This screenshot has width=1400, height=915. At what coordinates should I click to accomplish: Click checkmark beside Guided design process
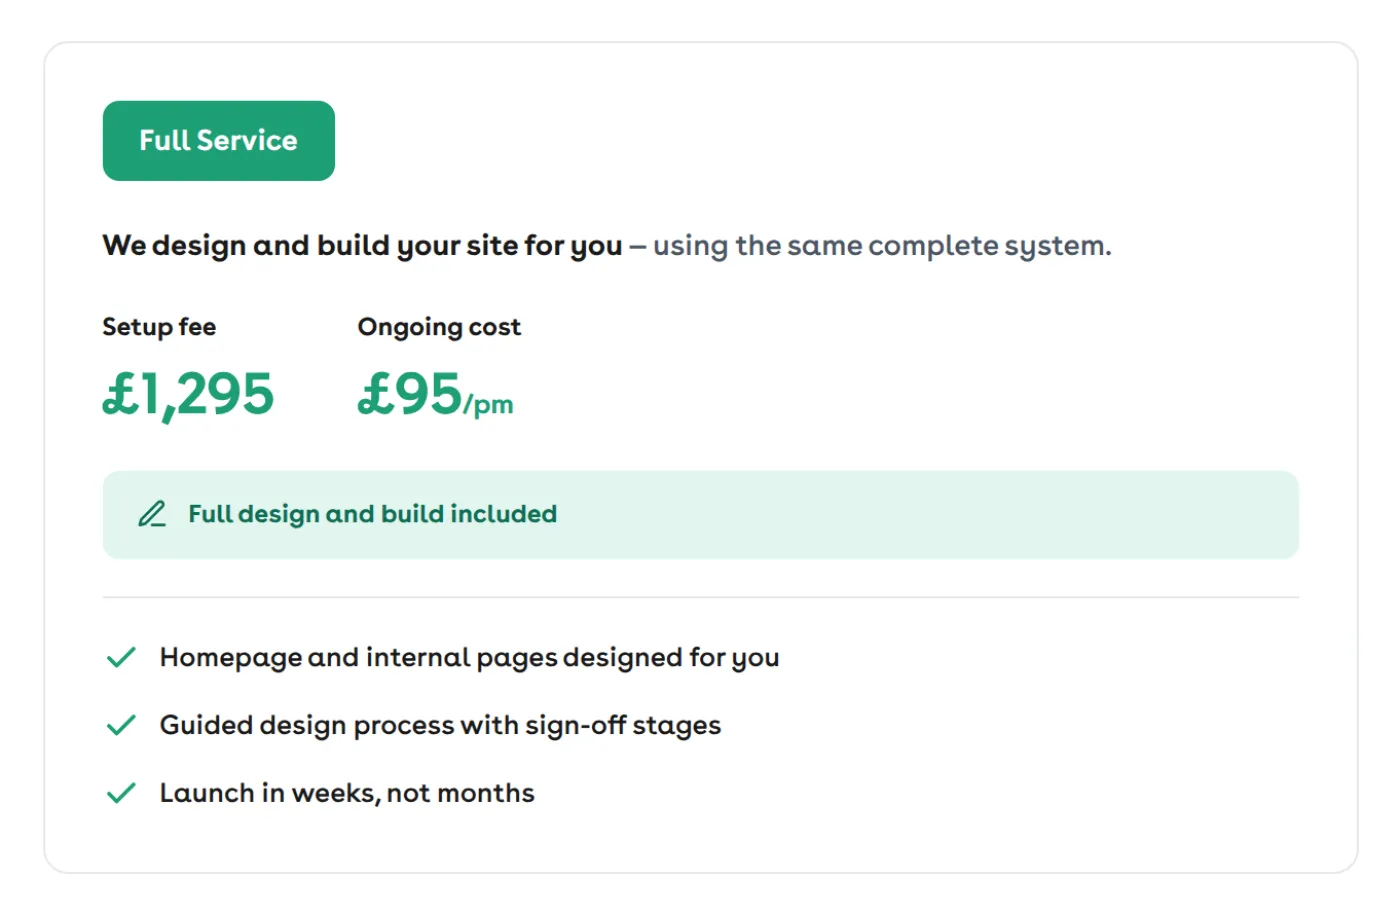(121, 725)
